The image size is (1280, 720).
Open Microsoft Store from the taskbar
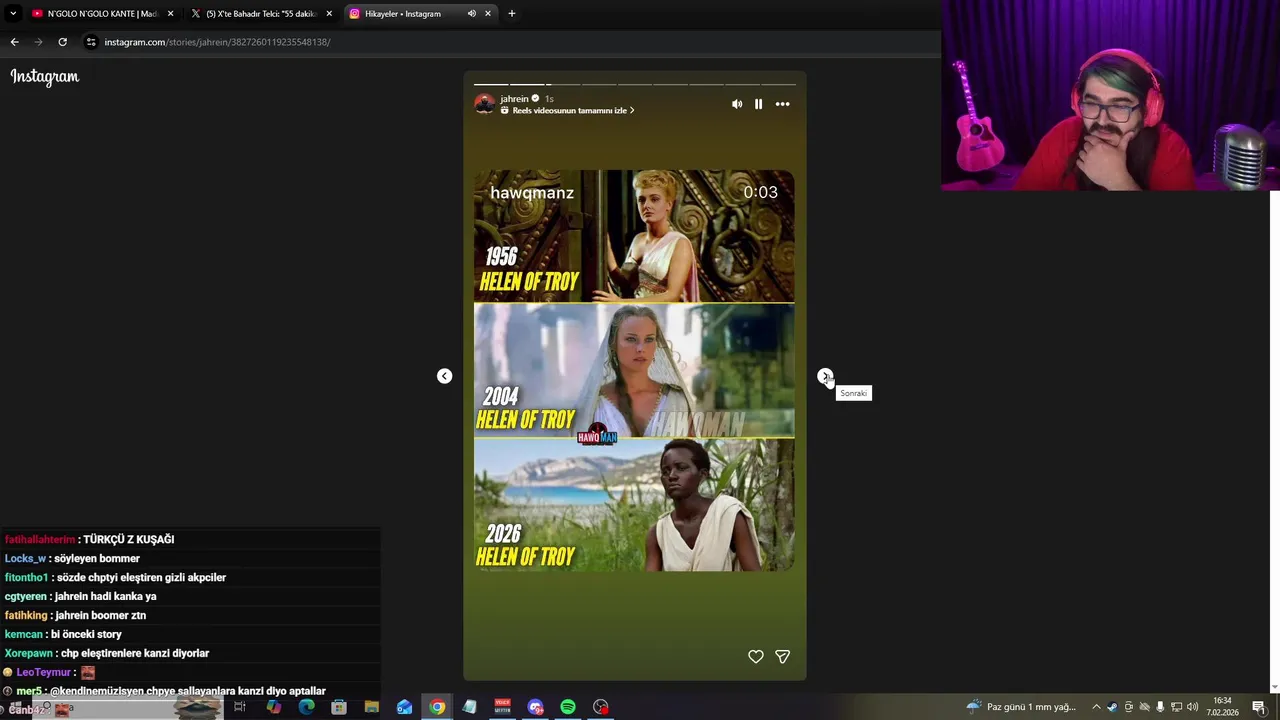pos(339,707)
